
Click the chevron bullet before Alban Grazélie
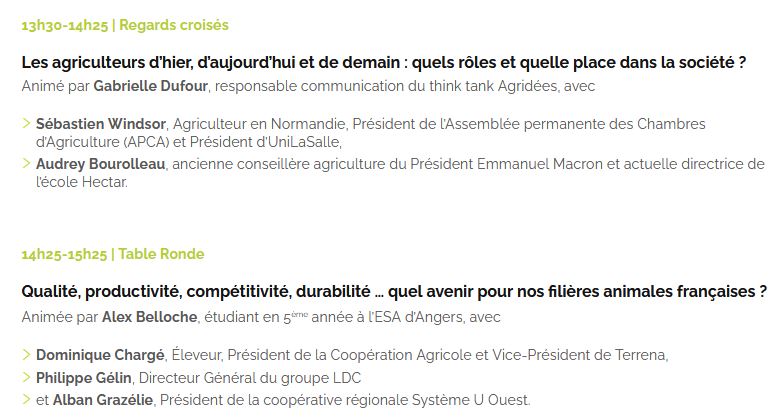[26, 400]
